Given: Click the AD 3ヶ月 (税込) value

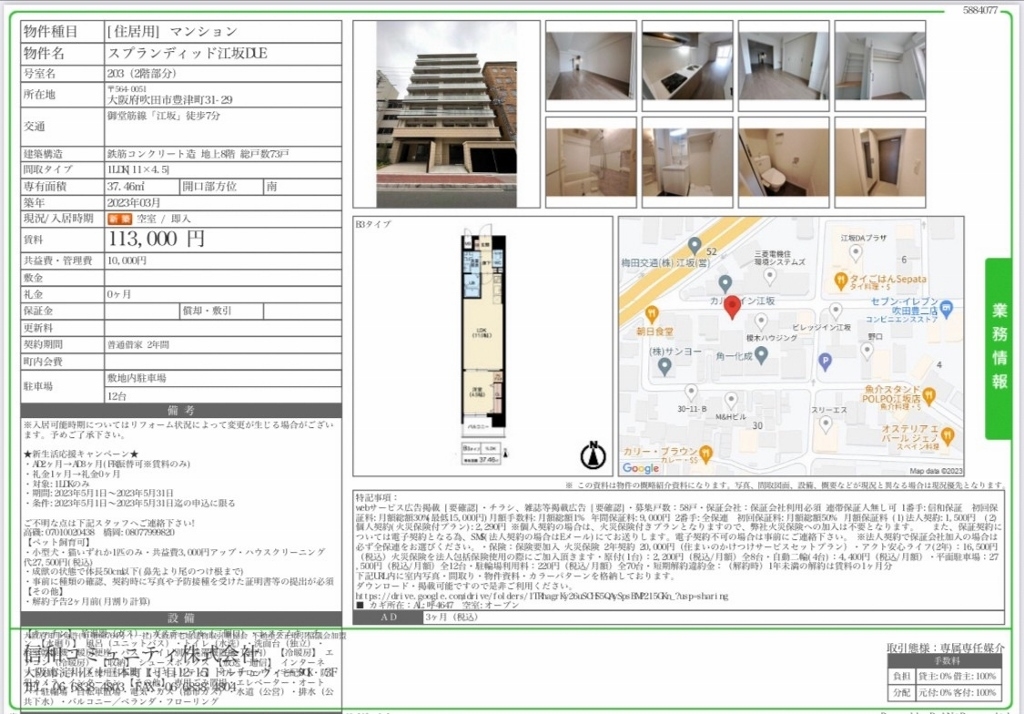Looking at the screenshot, I should [x=452, y=617].
